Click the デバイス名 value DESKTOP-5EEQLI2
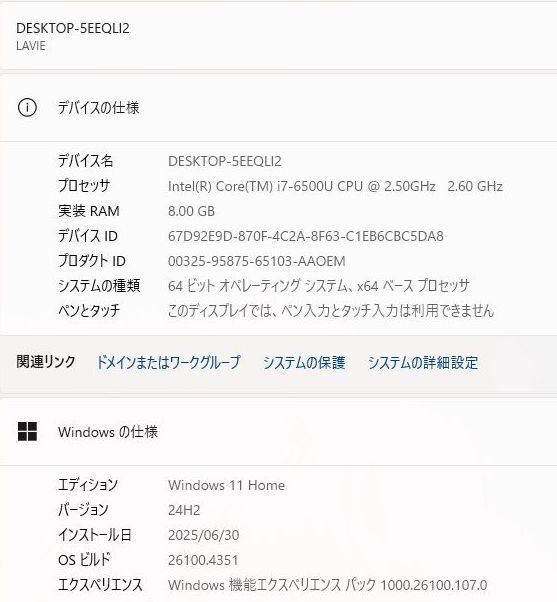The width and height of the screenshot is (557, 602). pos(225,161)
